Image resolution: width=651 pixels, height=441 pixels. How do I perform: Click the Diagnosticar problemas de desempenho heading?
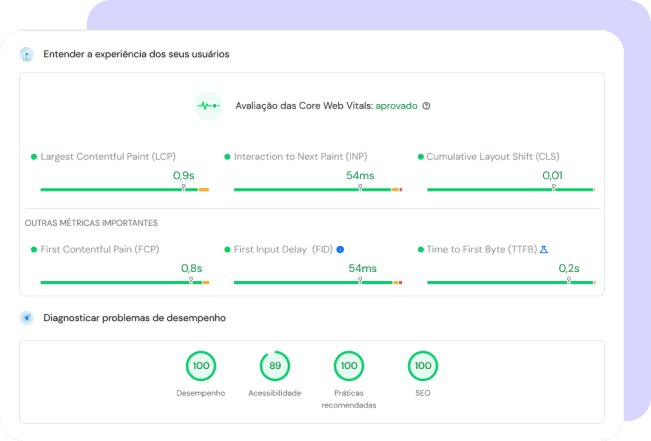click(x=134, y=318)
